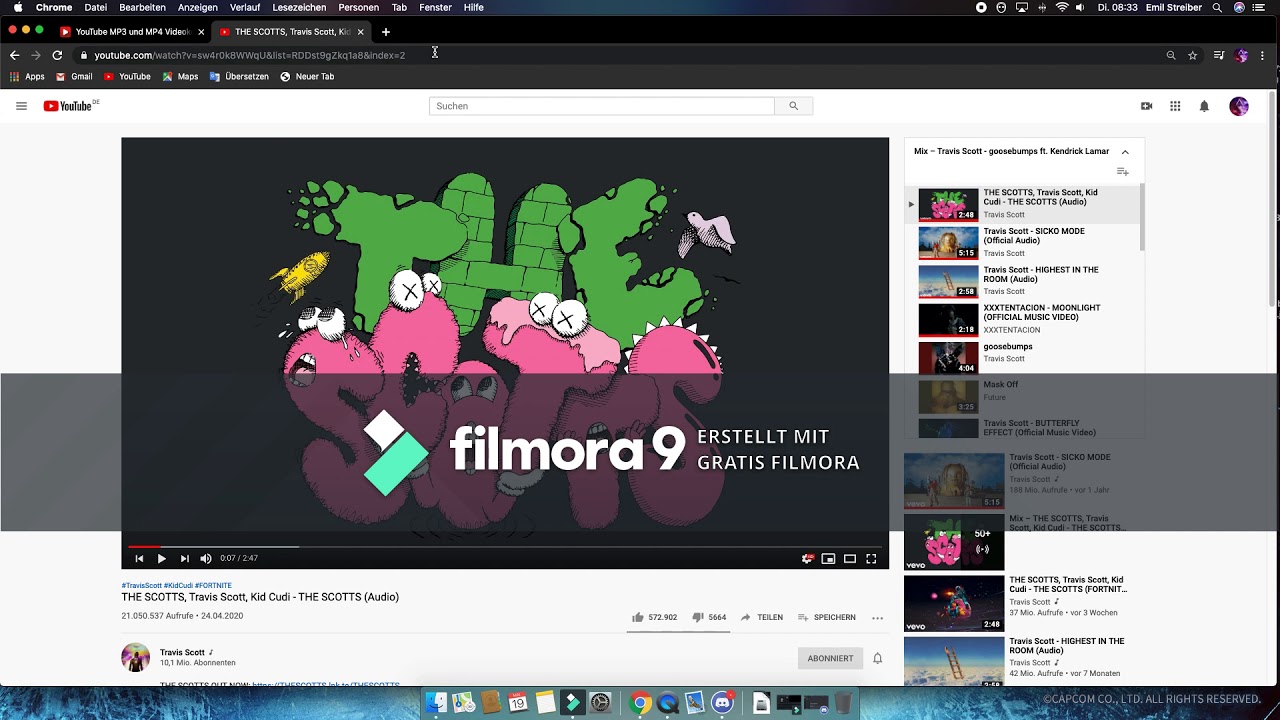Play the video with the play button
This screenshot has width=1280, height=720.
click(161, 559)
